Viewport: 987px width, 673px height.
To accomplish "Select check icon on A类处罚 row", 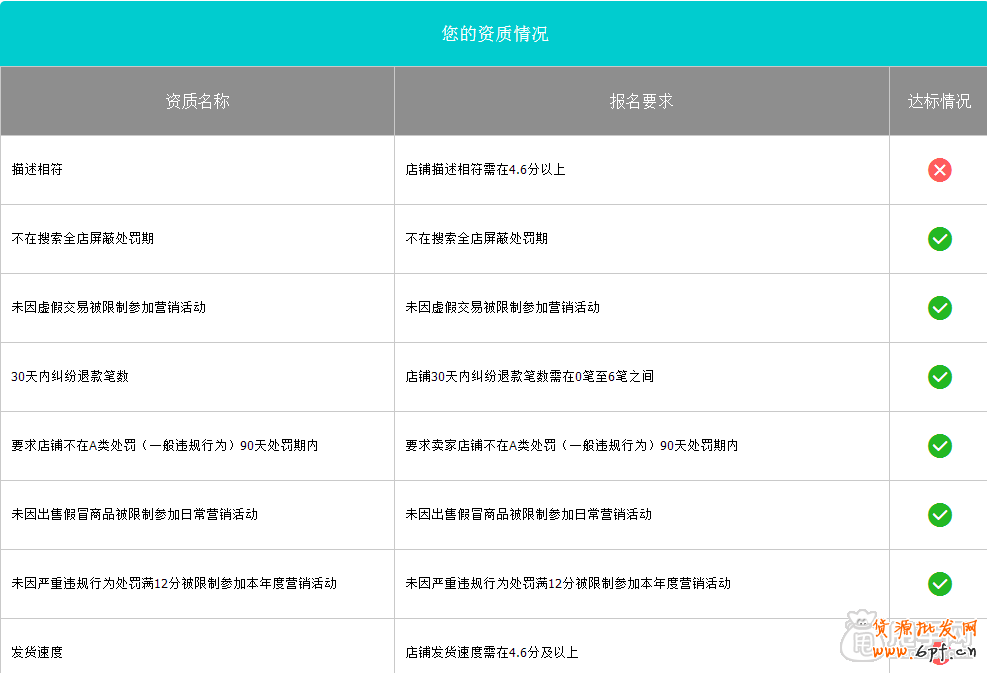I will coord(939,446).
